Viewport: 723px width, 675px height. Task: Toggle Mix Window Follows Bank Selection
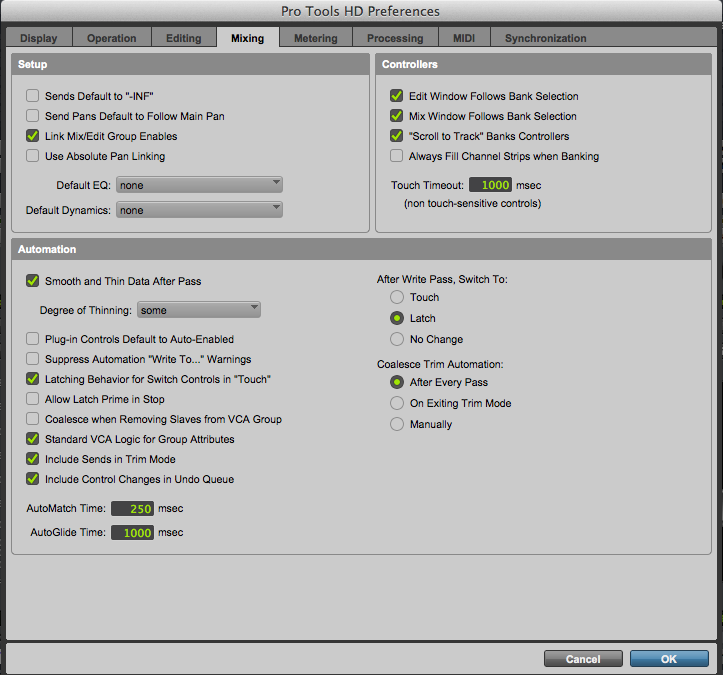[397, 116]
